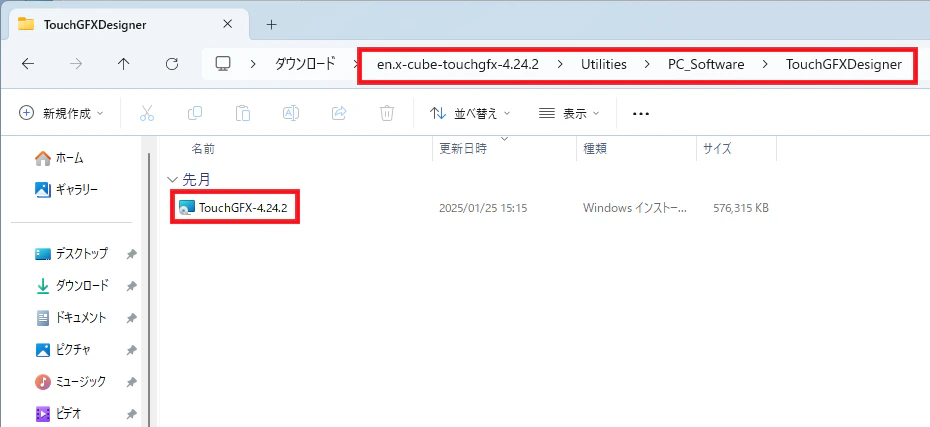Open ギャラリー in navigation pane
Image resolution: width=930 pixels, height=427 pixels.
point(66,190)
